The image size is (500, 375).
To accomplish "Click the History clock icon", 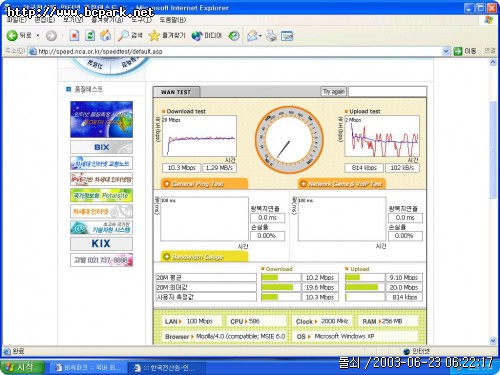I will 234,36.
